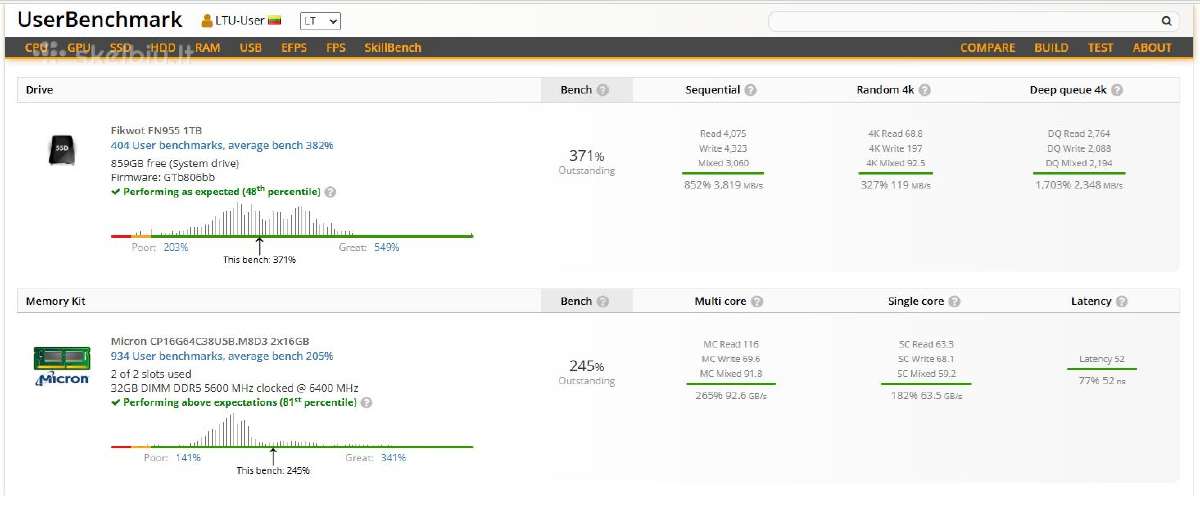The height and width of the screenshot is (531, 1200).
Task: Click help icon next to Memory Kit Bench
Action: coord(603,301)
